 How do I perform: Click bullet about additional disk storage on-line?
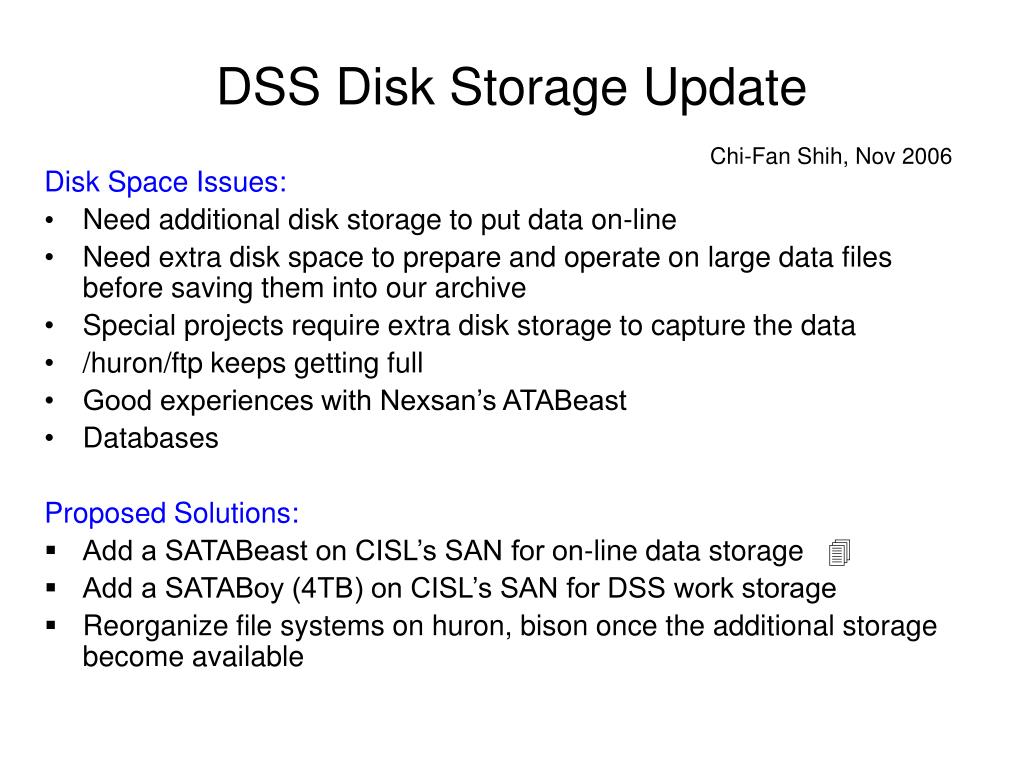(379, 219)
